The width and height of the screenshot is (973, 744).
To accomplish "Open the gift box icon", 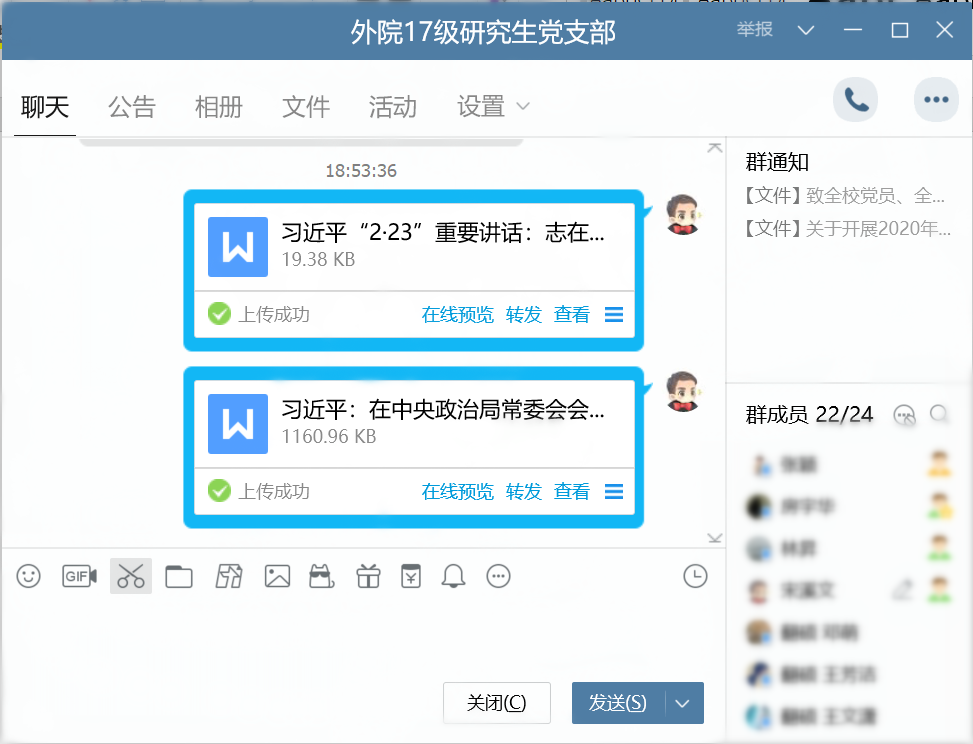I will [369, 576].
